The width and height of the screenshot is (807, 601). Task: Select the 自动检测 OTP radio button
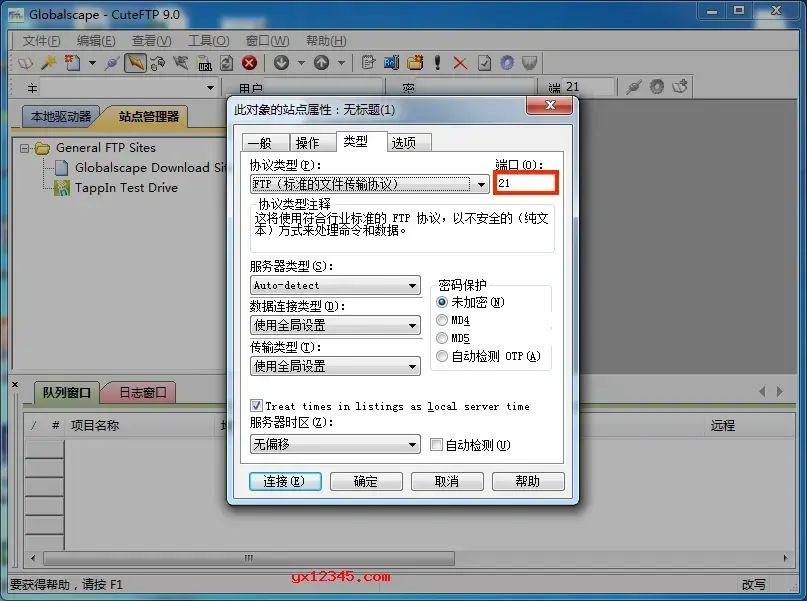442,356
